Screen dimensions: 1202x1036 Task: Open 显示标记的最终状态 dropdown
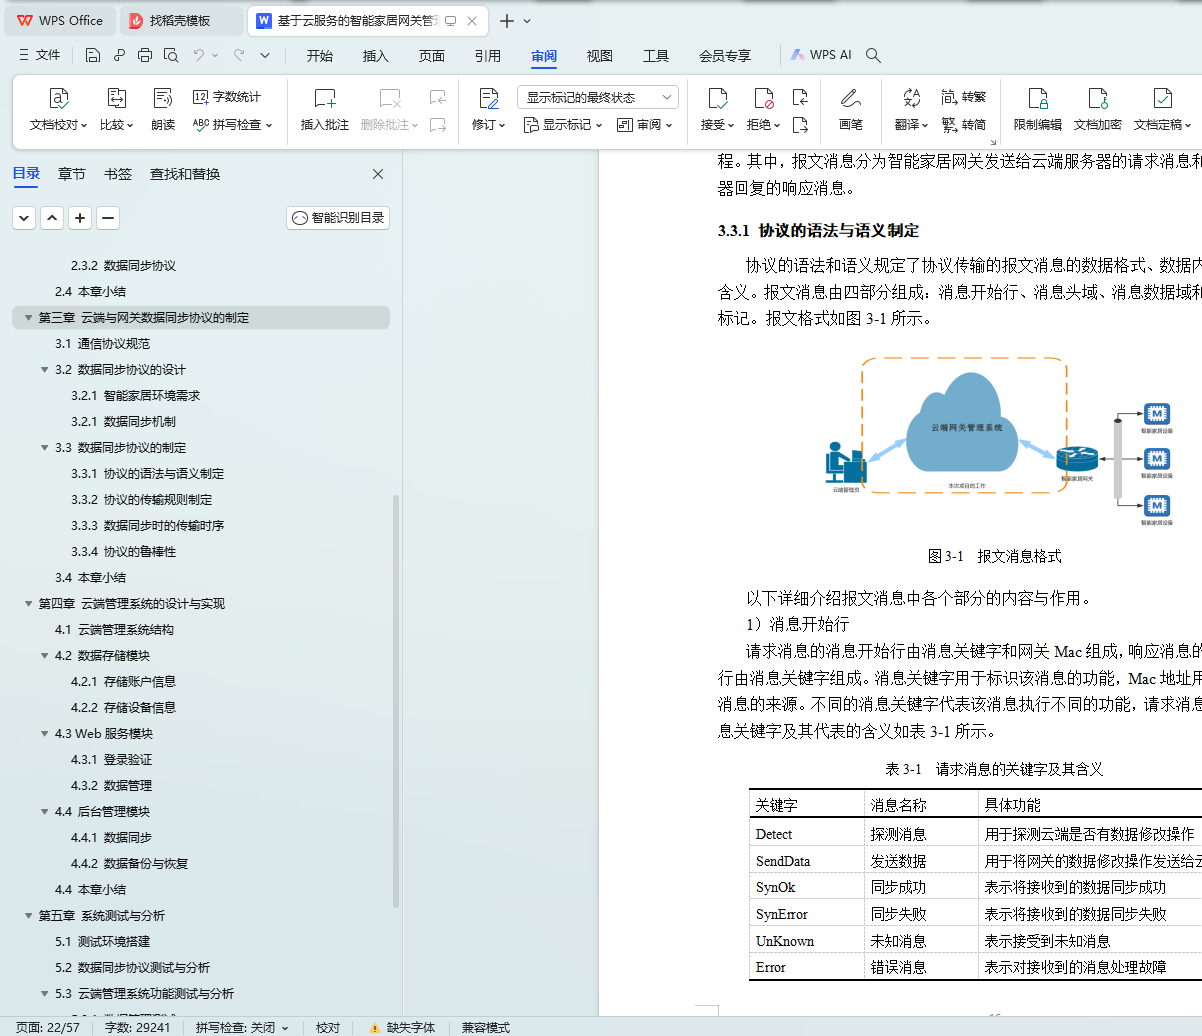coord(598,97)
